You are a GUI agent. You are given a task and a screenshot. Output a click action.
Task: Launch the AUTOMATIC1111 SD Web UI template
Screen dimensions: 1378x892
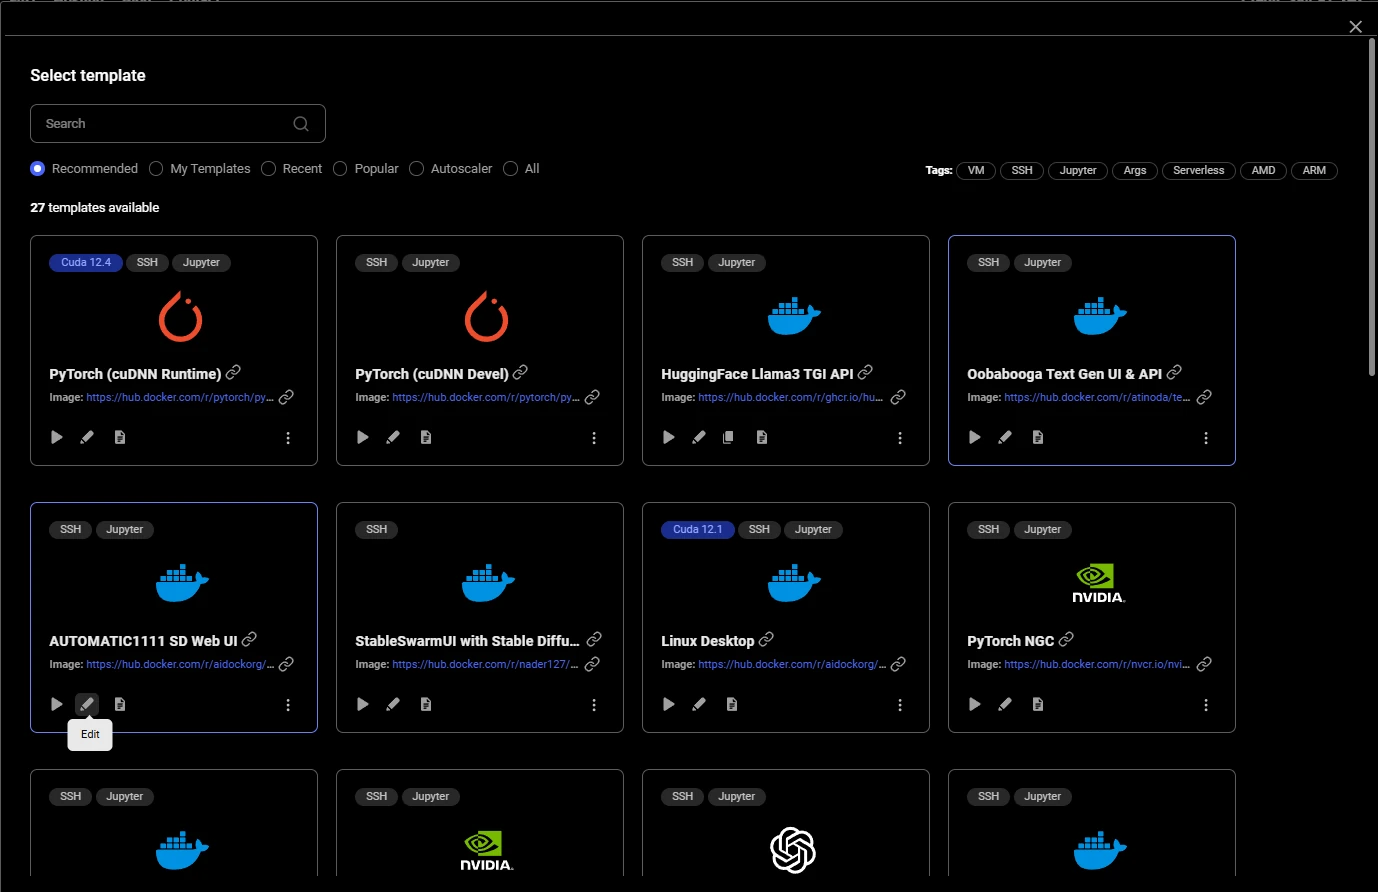(57, 704)
